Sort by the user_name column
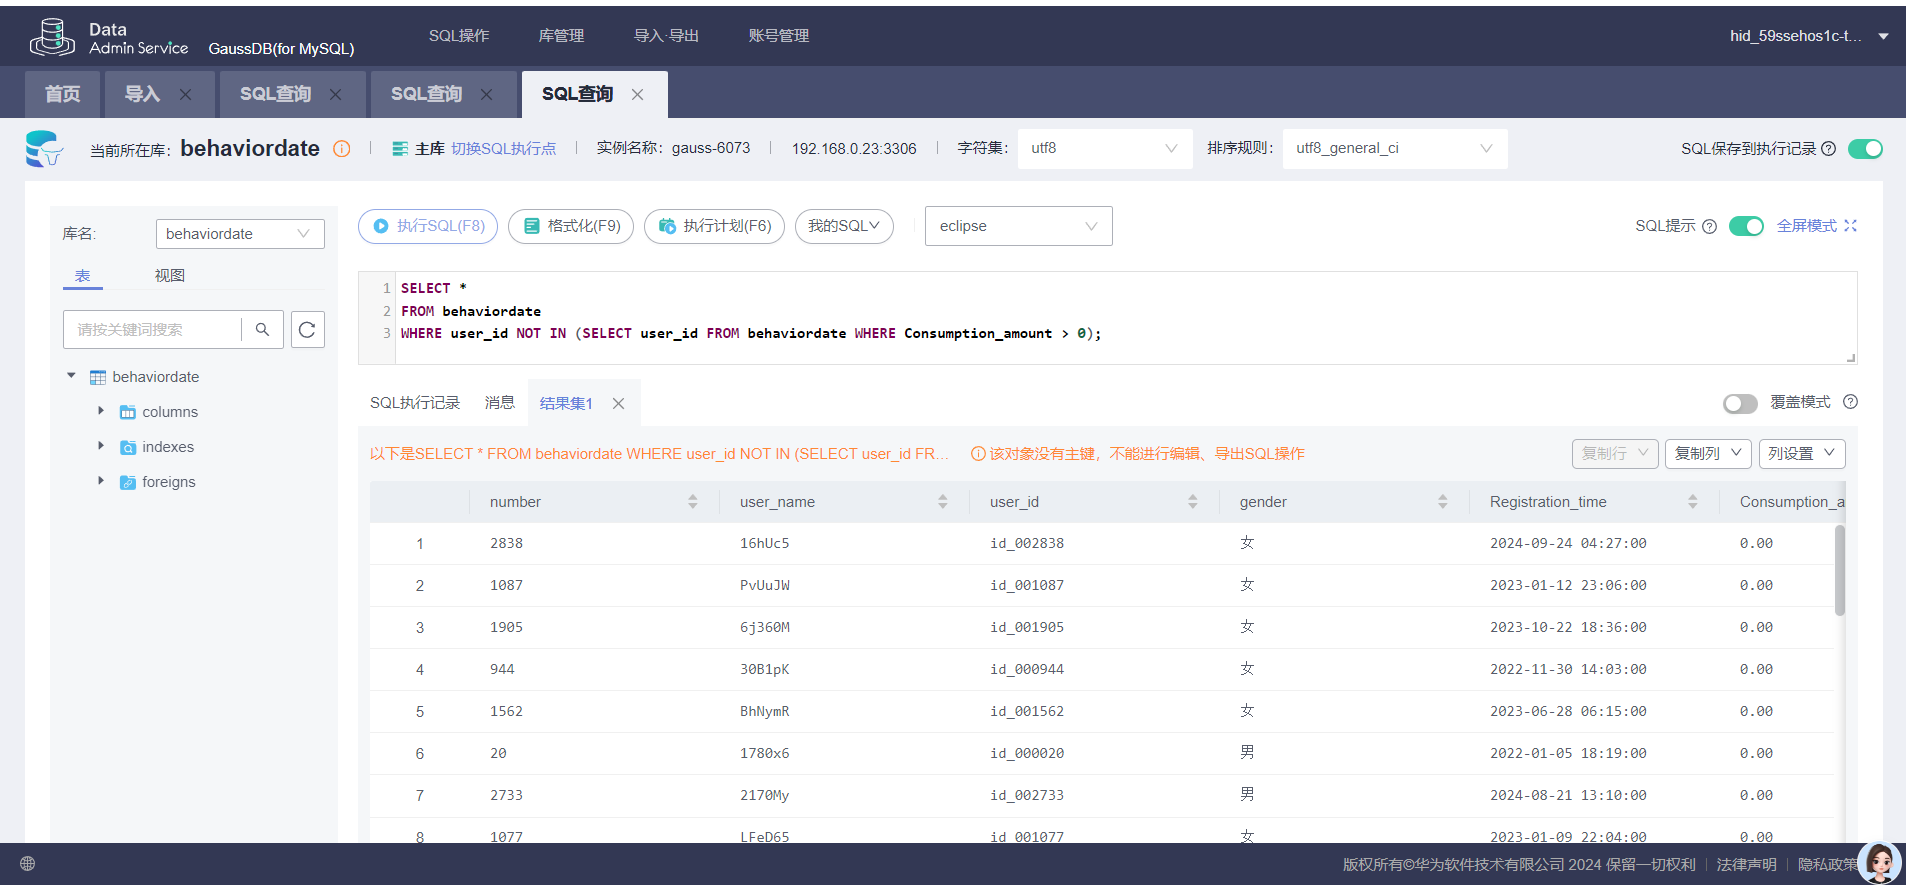This screenshot has height=885, width=1906. point(943,502)
